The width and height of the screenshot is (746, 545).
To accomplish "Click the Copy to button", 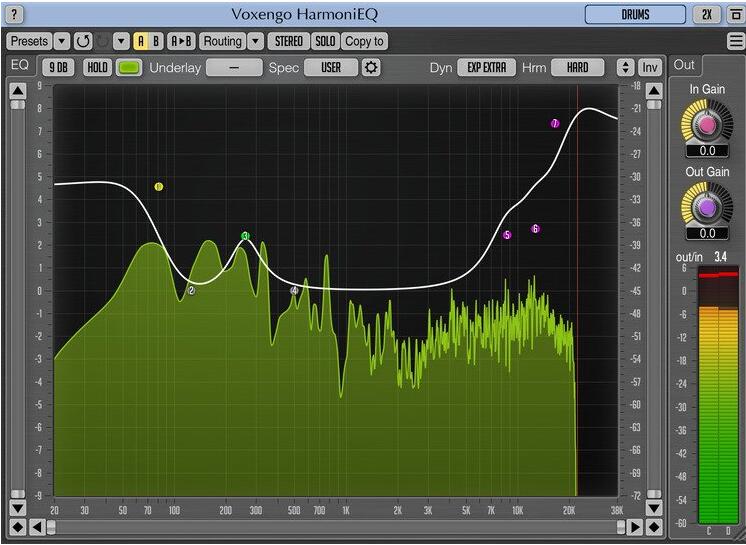I will pyautogui.click(x=364, y=41).
